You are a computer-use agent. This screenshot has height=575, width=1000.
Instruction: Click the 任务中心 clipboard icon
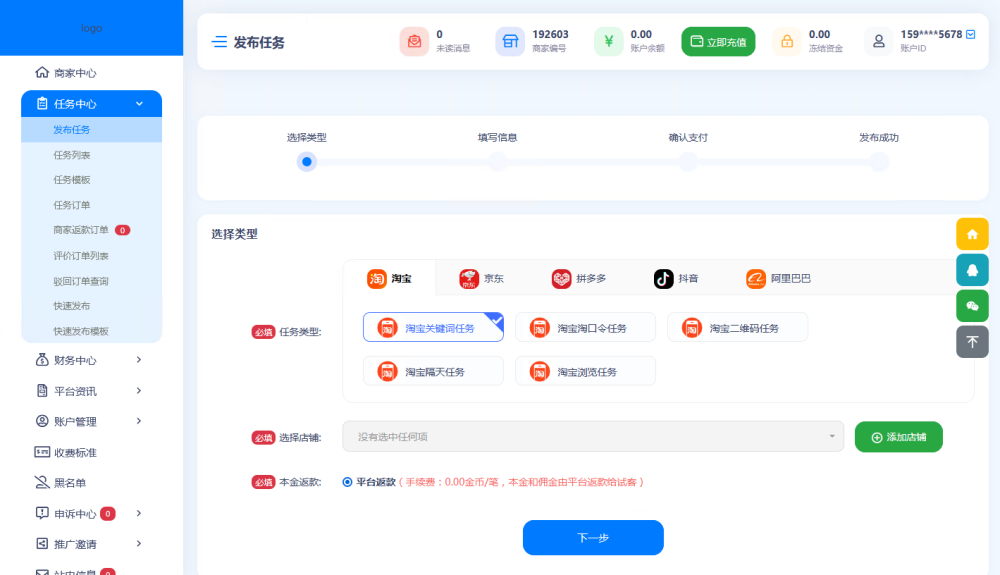[42, 103]
